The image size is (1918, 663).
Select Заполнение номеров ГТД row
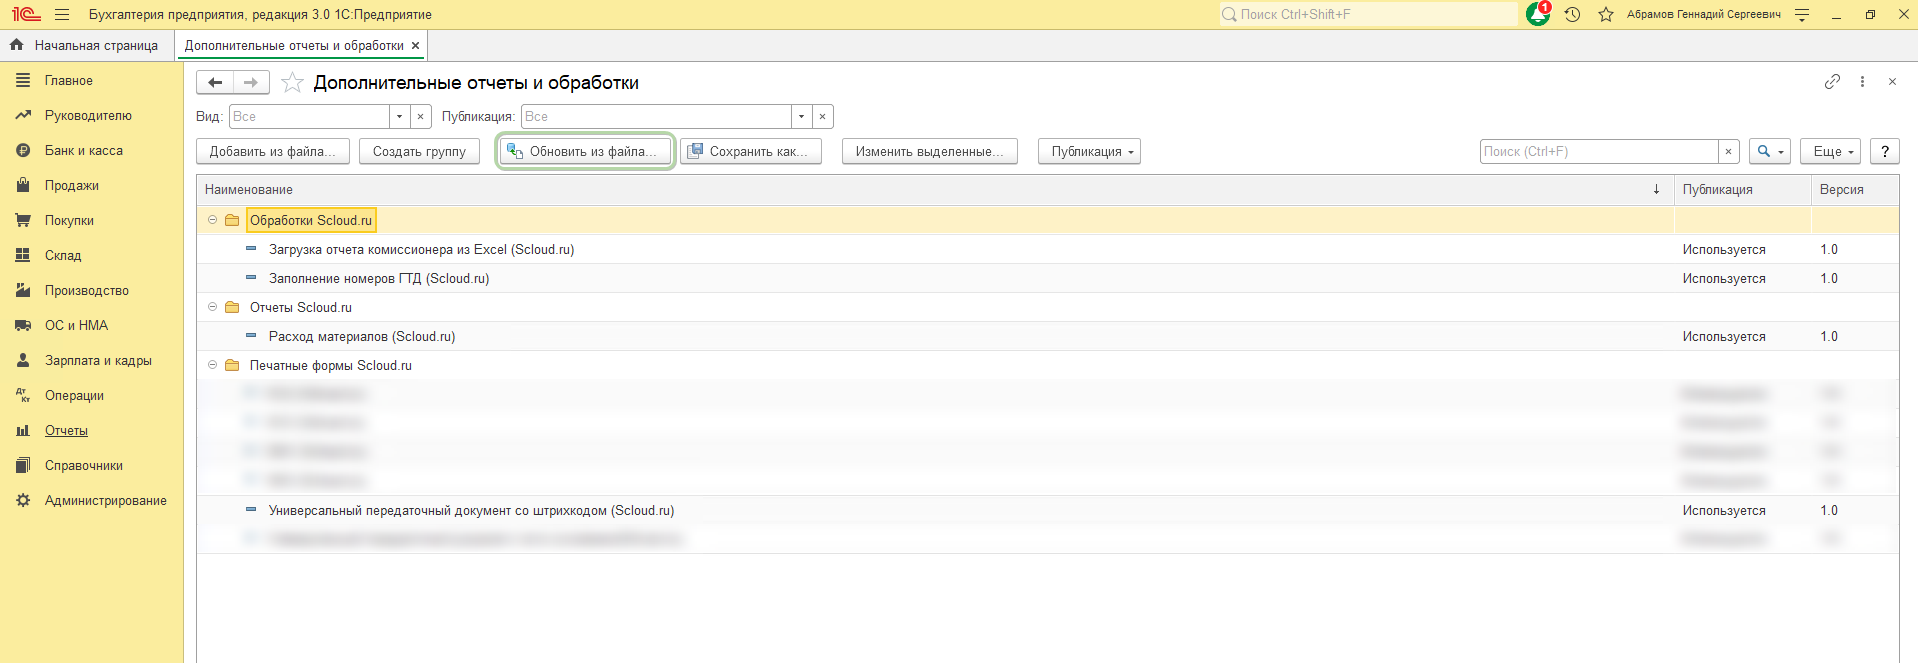click(1048, 279)
